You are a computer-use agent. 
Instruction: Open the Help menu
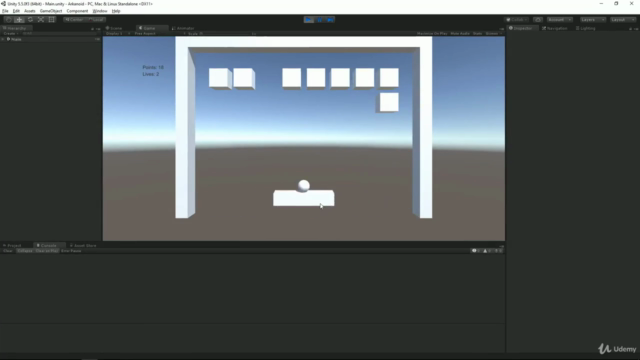click(x=116, y=11)
